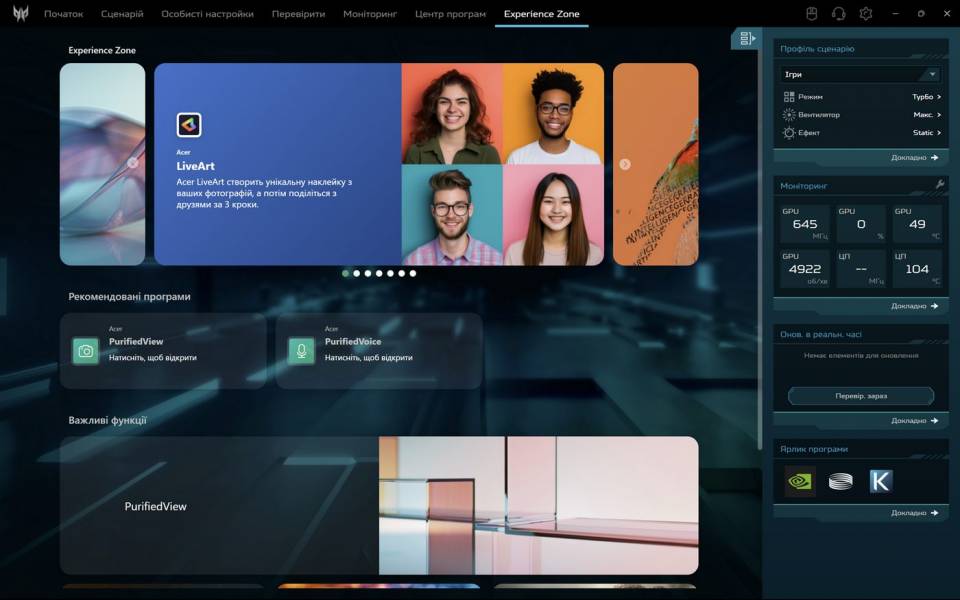Viewport: 960px width, 600px height.
Task: Open the coil-shaped app shortcut
Action: [x=841, y=481]
